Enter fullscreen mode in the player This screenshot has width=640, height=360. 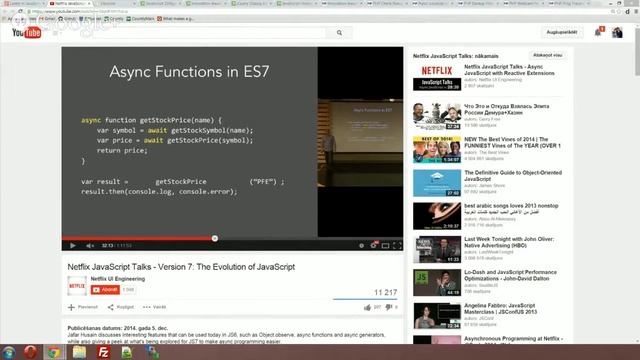point(397,245)
